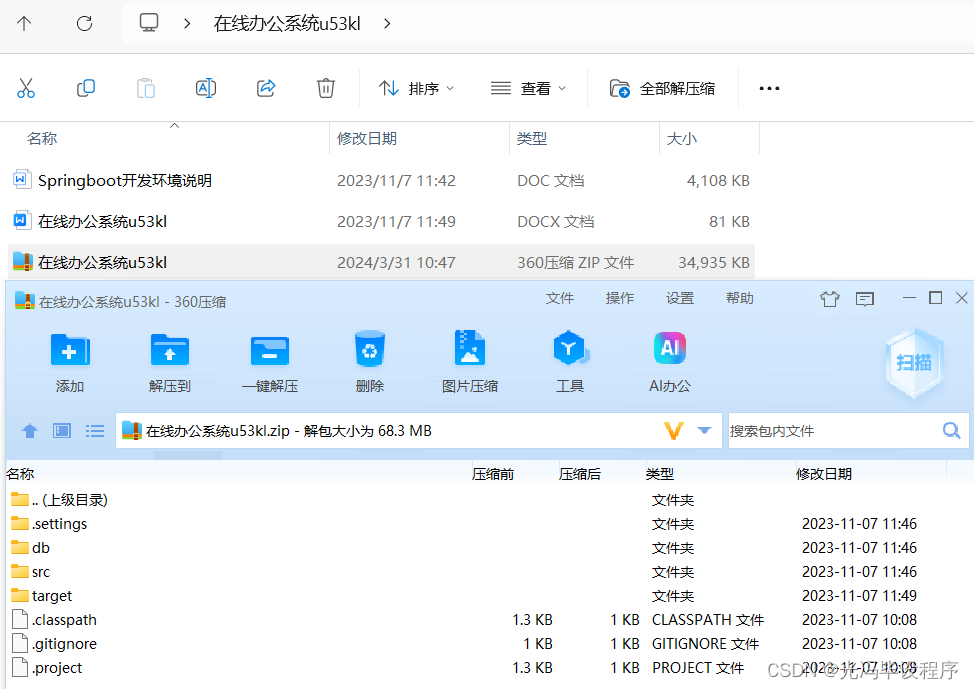974x689 pixels.
Task: Open the 帮助 (Help) menu
Action: coord(739,297)
